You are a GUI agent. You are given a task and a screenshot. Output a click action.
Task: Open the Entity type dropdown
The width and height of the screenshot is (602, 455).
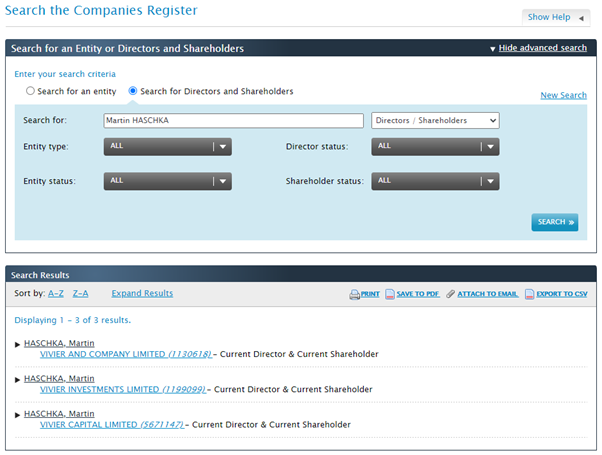click(167, 147)
